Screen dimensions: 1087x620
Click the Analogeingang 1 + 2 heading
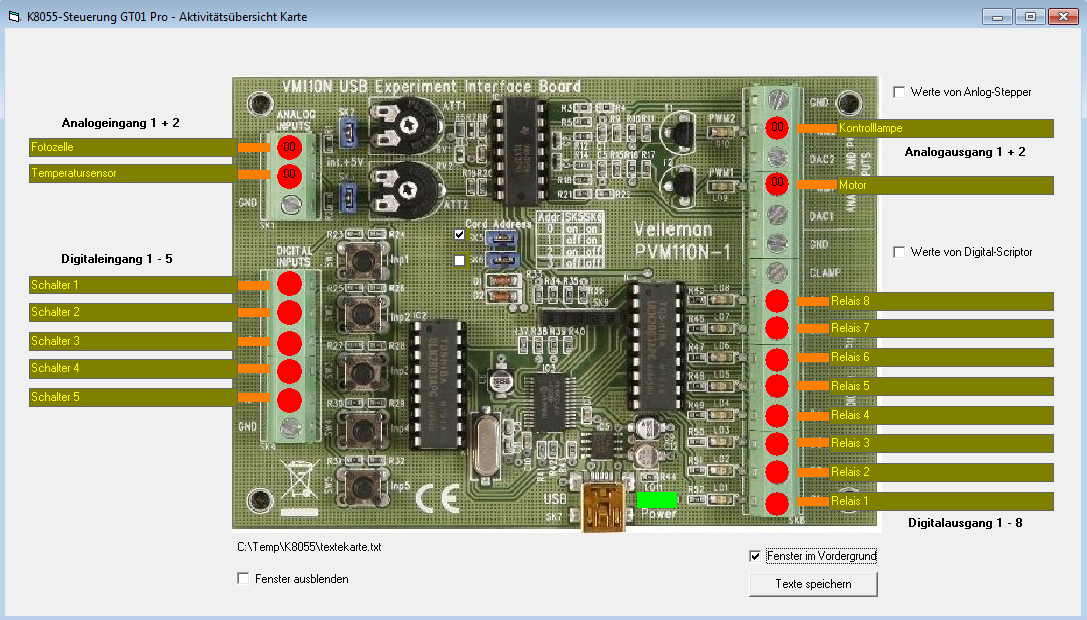click(121, 123)
